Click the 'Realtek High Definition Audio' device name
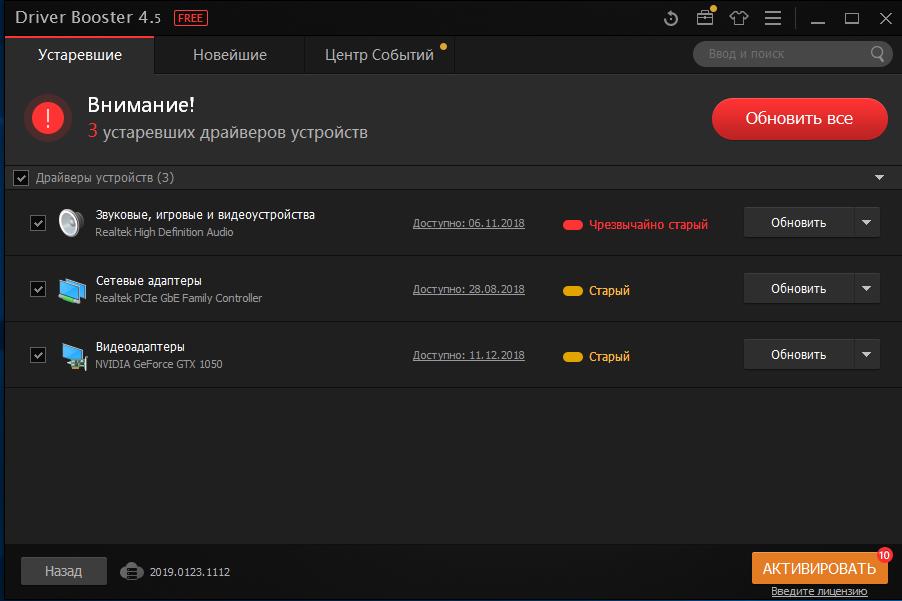 [x=164, y=232]
